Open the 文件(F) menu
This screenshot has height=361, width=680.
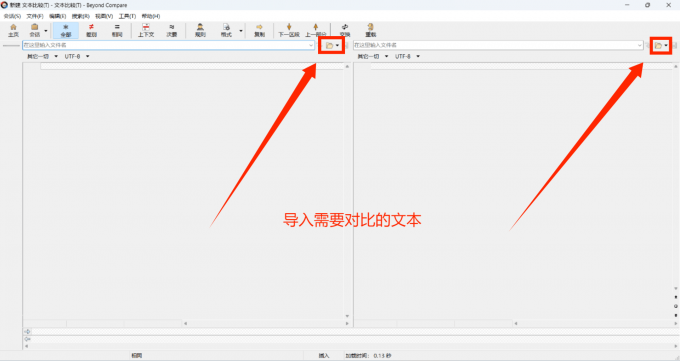[x=35, y=16]
